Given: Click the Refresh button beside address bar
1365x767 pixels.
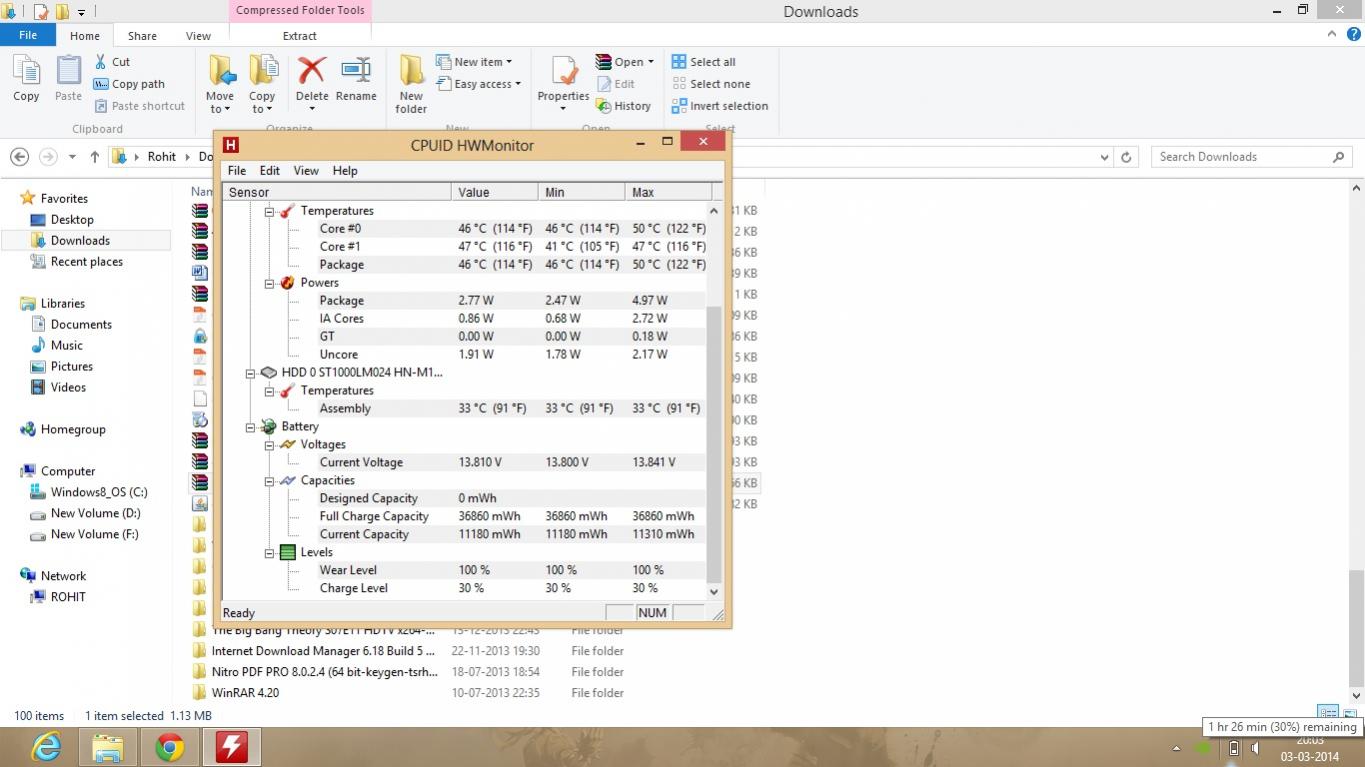Looking at the screenshot, I should (1126, 157).
